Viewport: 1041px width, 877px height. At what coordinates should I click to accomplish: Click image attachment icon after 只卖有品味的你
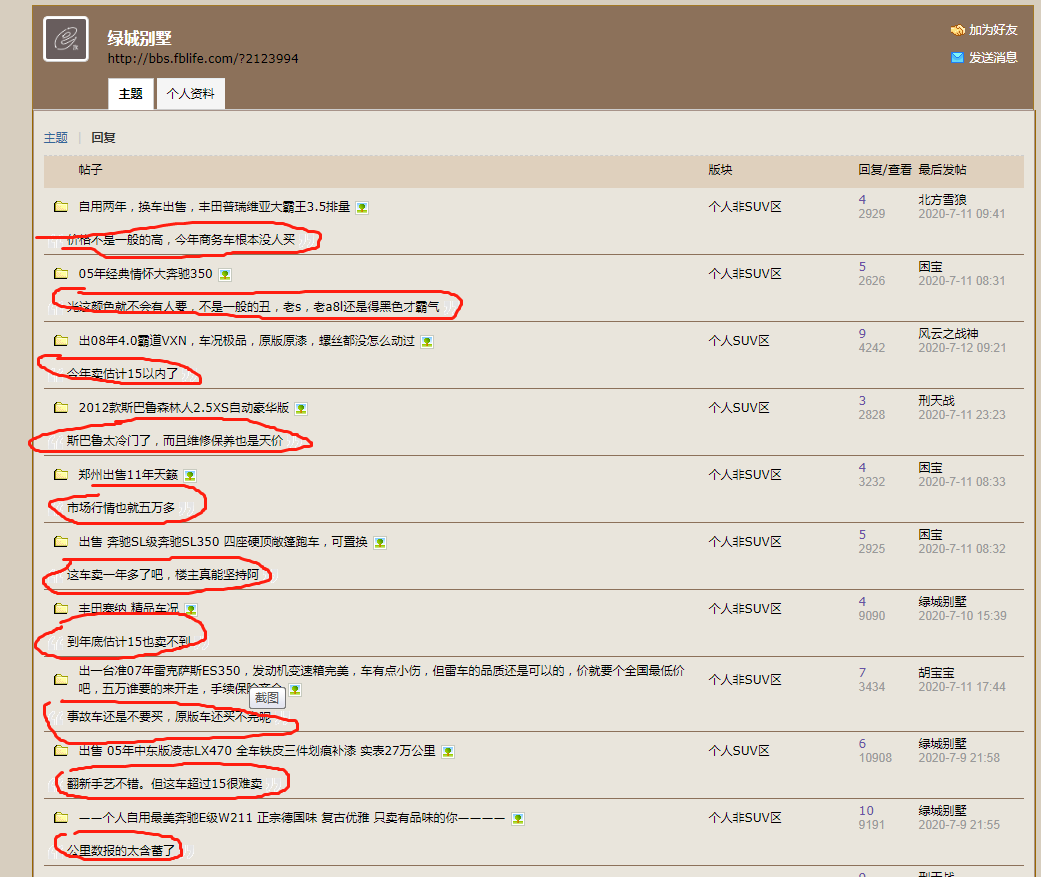tap(518, 819)
